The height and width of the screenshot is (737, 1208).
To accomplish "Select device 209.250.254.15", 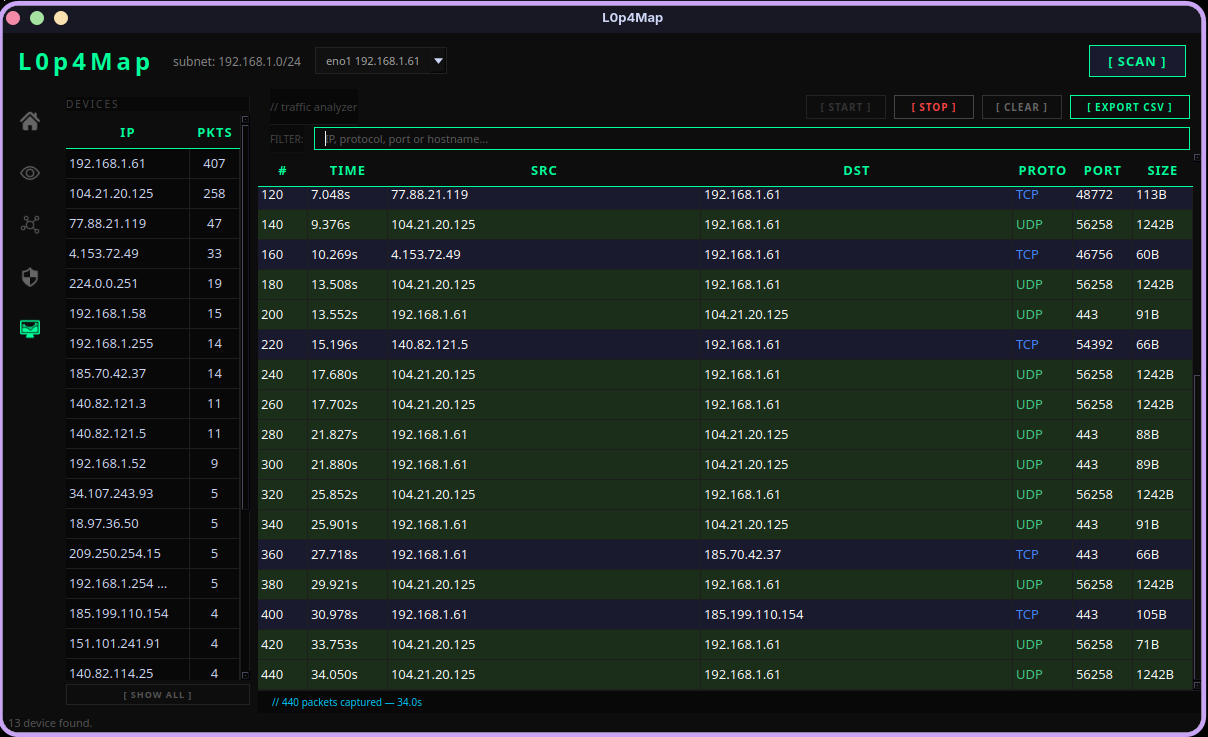I will click(x=153, y=553).
